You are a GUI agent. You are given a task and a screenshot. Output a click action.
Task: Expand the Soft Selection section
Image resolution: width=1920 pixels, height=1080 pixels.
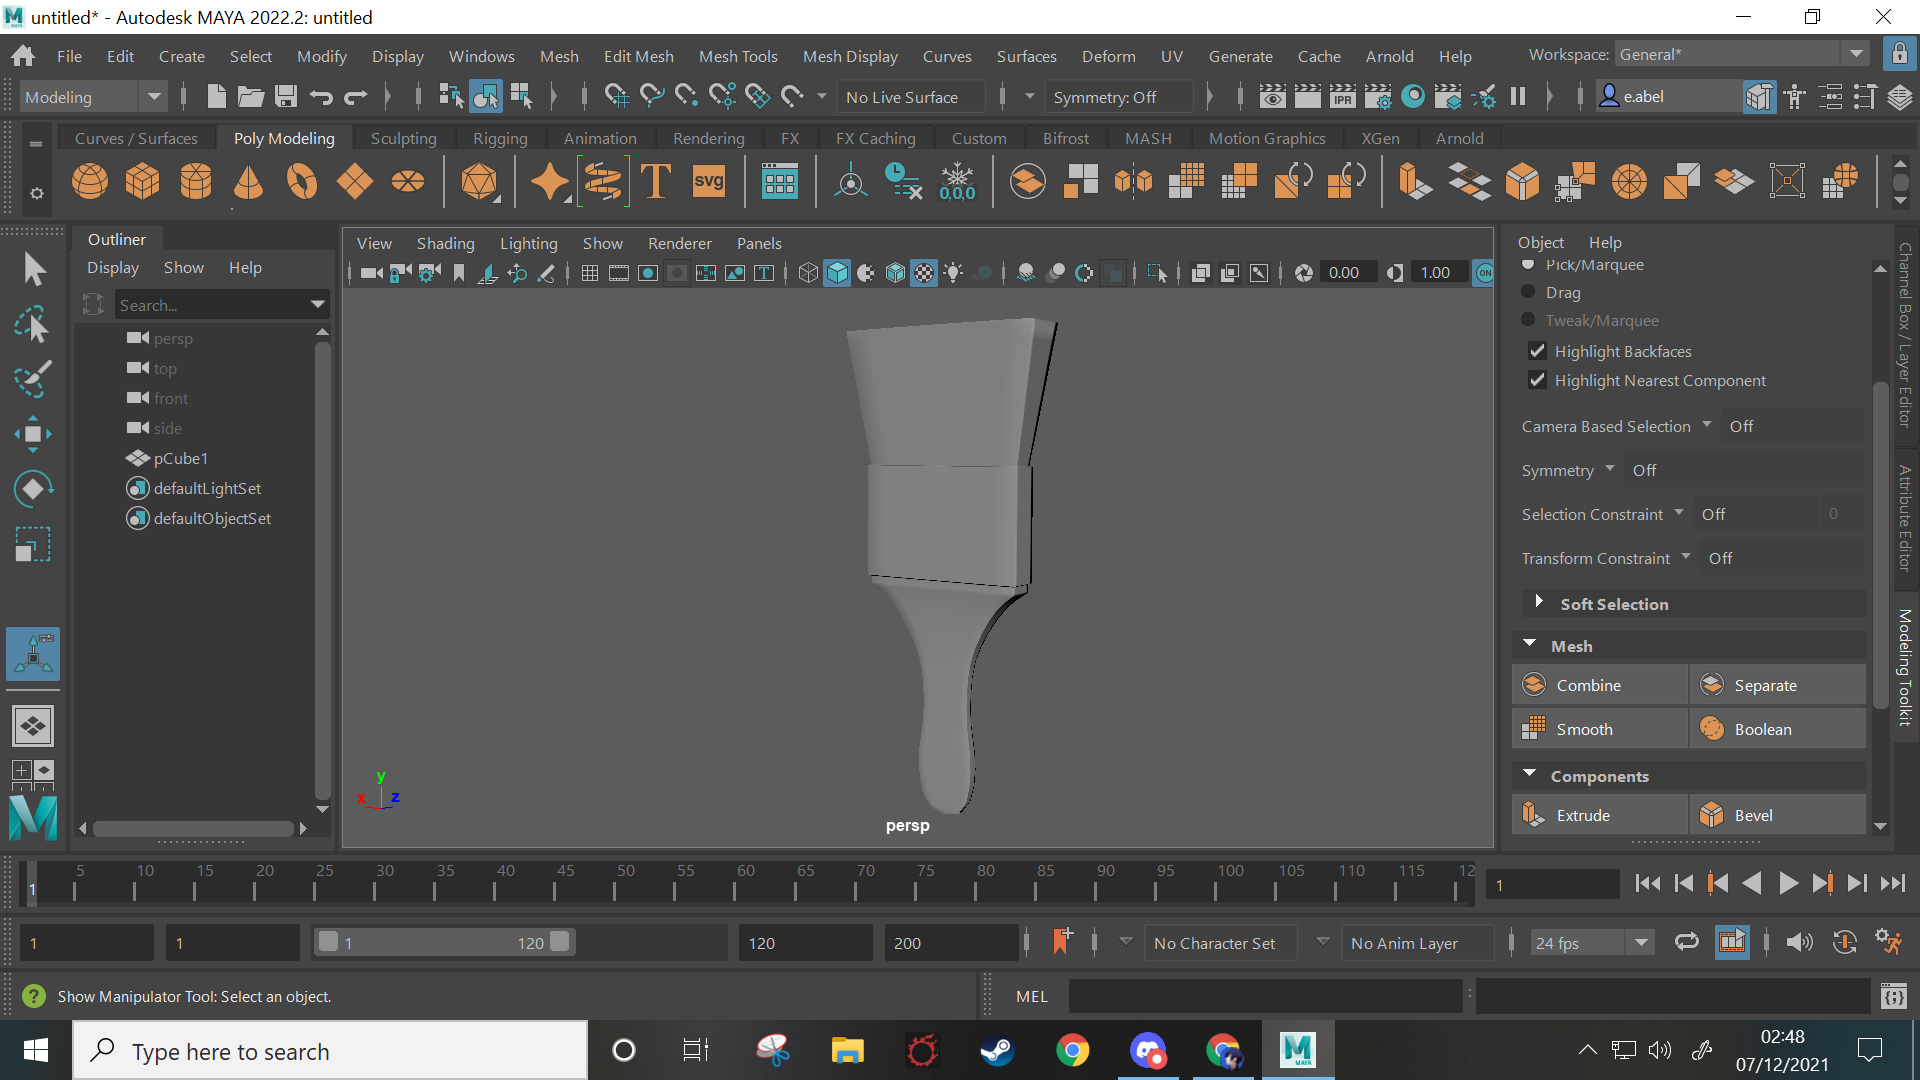pos(1539,602)
